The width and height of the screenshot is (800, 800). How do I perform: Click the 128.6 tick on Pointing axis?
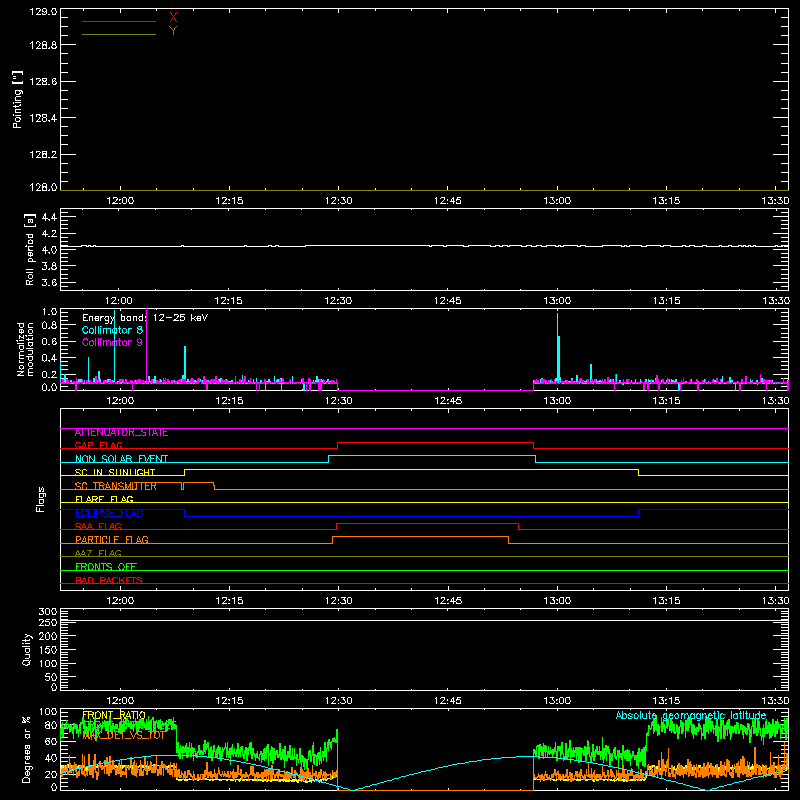click(x=43, y=82)
